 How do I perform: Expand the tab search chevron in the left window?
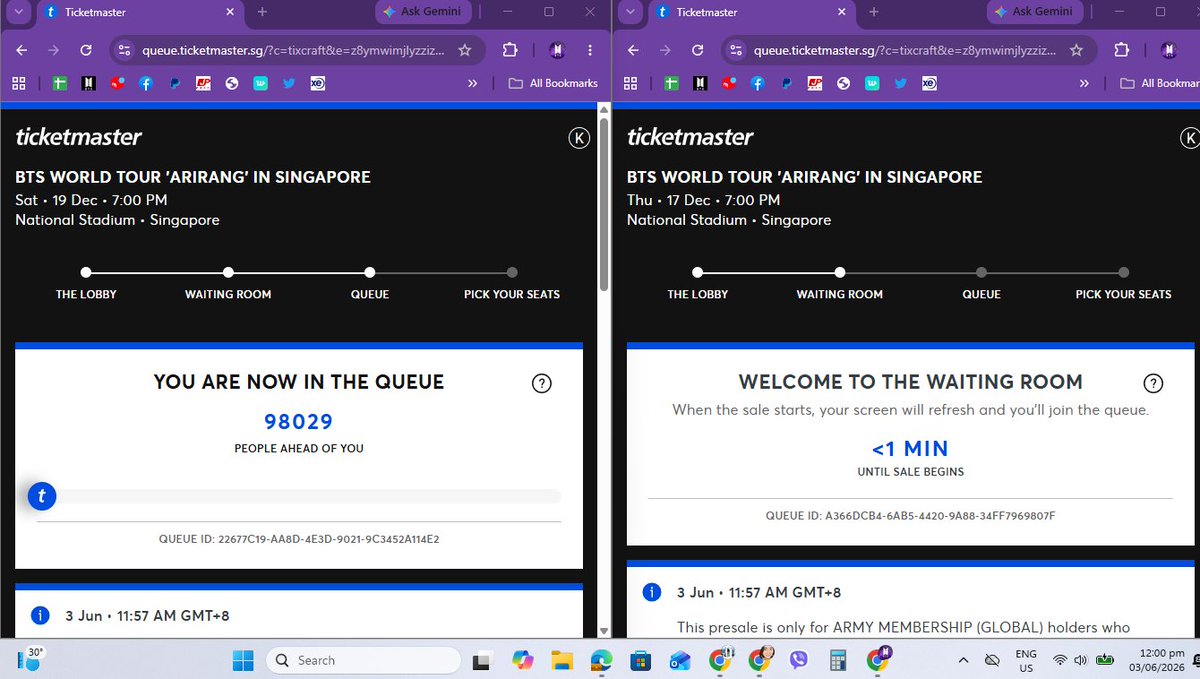[x=17, y=12]
